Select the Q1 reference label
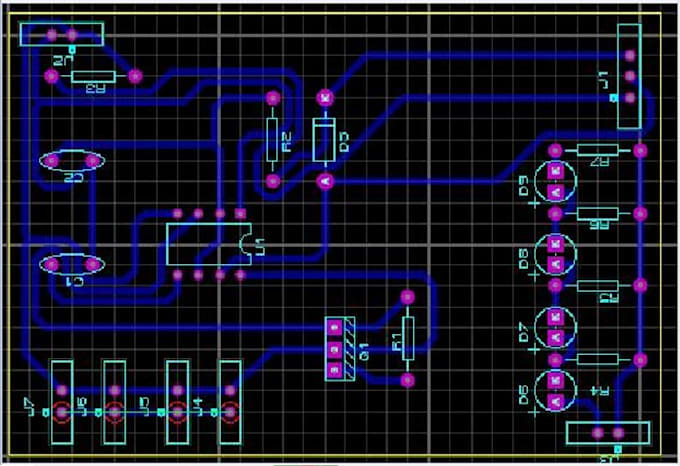The width and height of the screenshot is (680, 466). [364, 352]
